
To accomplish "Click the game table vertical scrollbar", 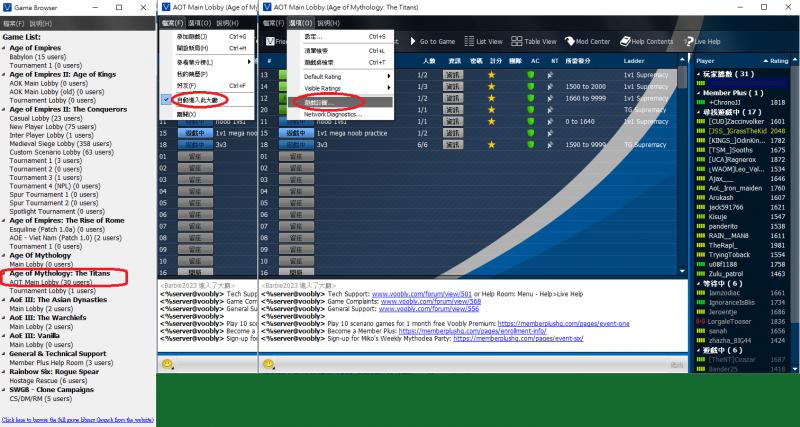I will point(683,165).
